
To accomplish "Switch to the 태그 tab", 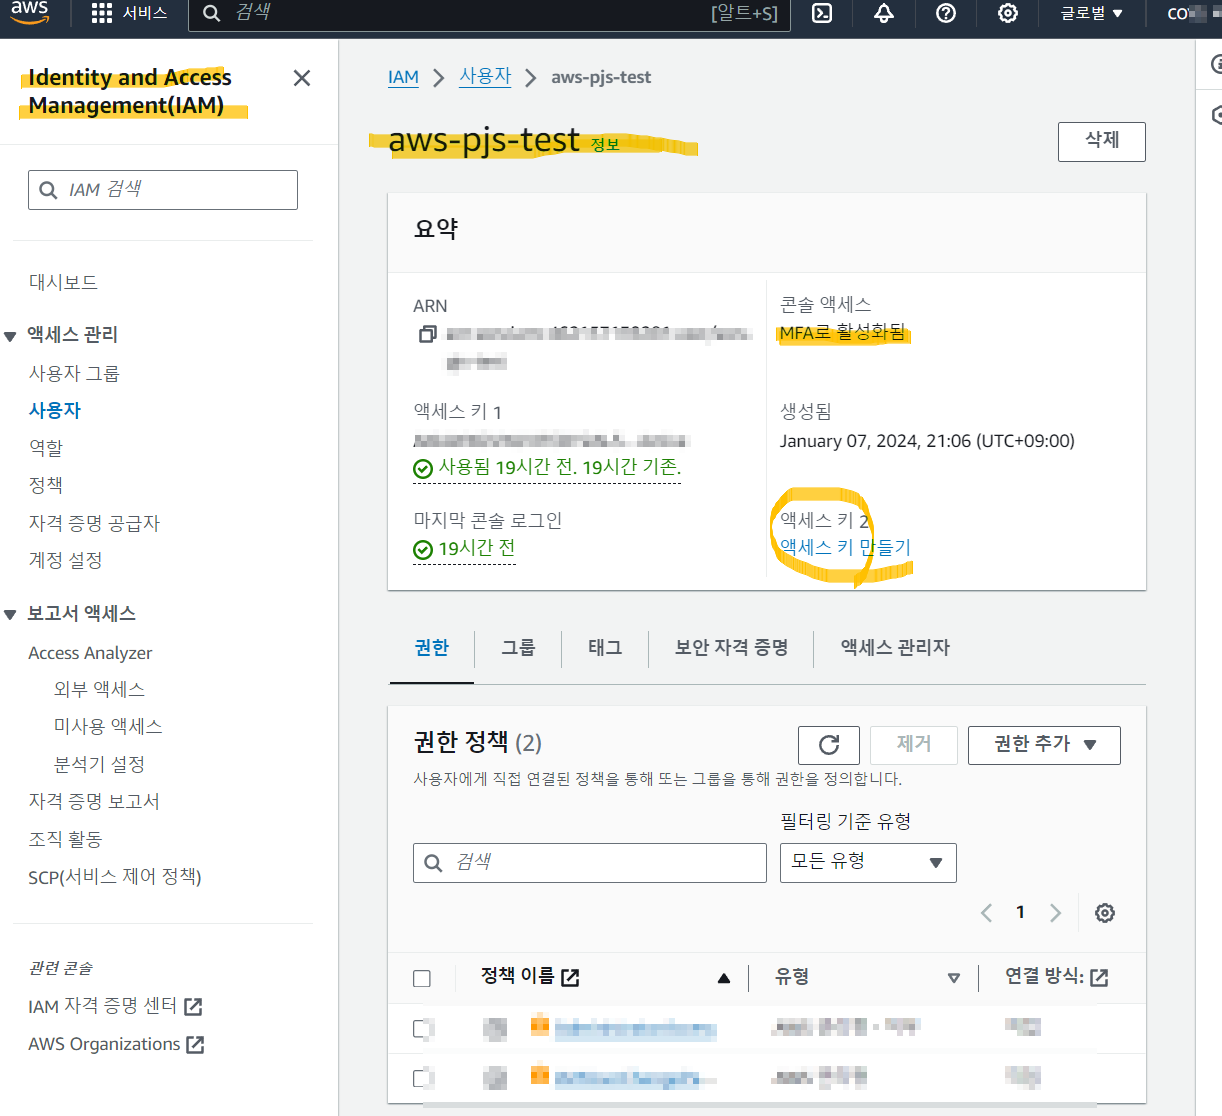I will tap(605, 648).
